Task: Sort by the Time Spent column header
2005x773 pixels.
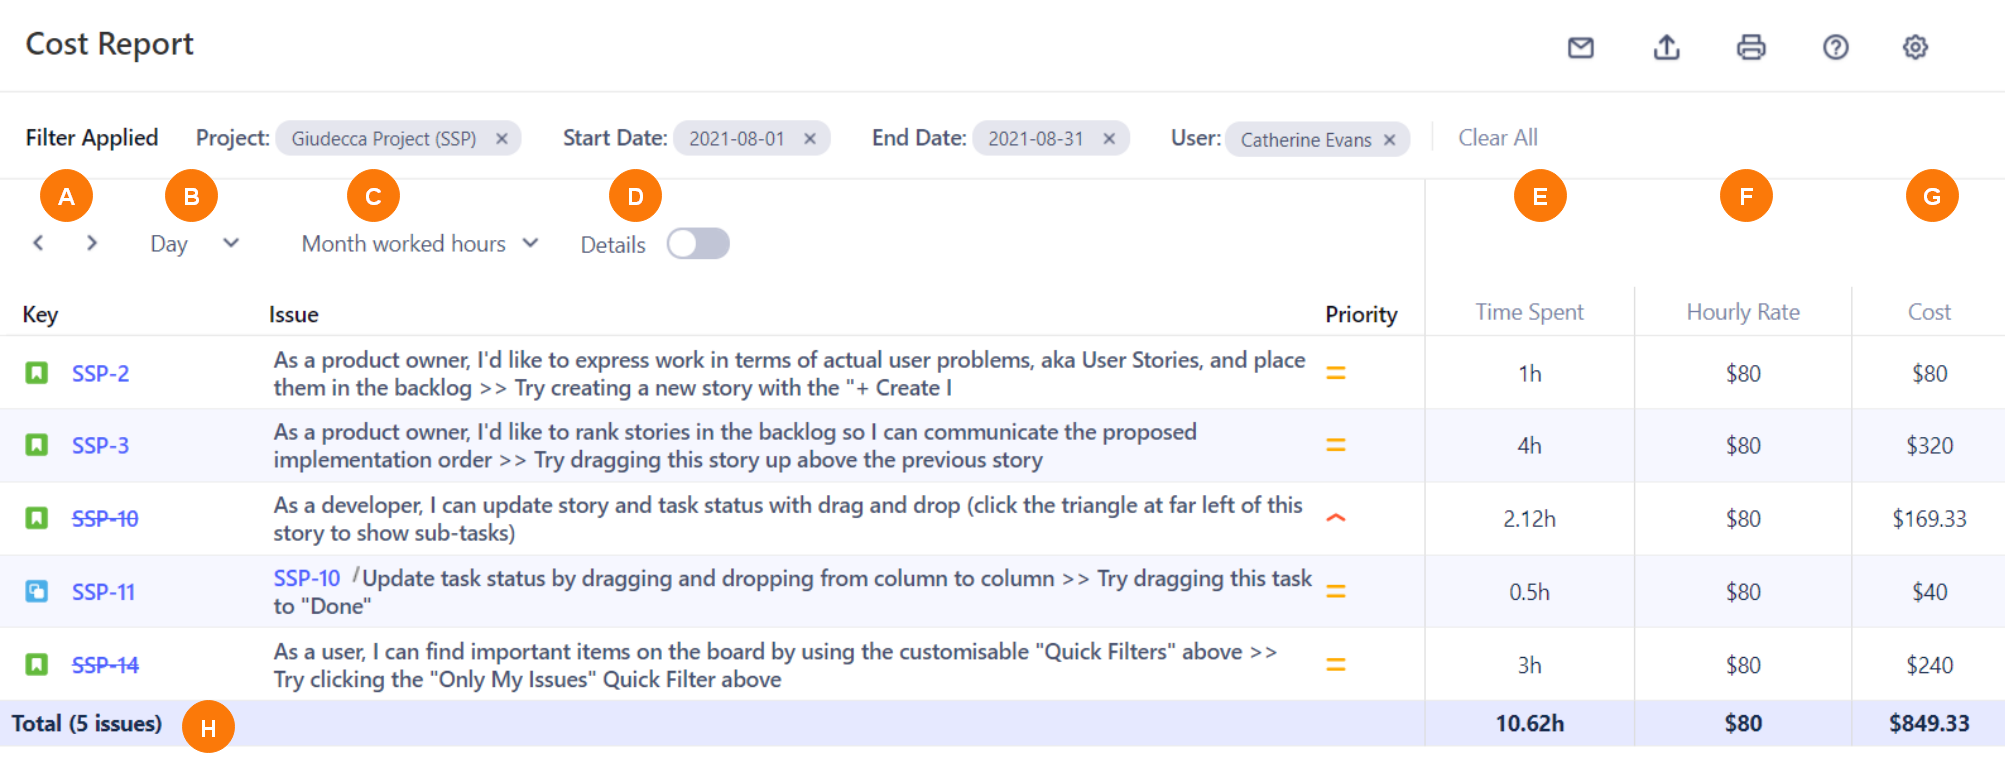Action: point(1529,312)
